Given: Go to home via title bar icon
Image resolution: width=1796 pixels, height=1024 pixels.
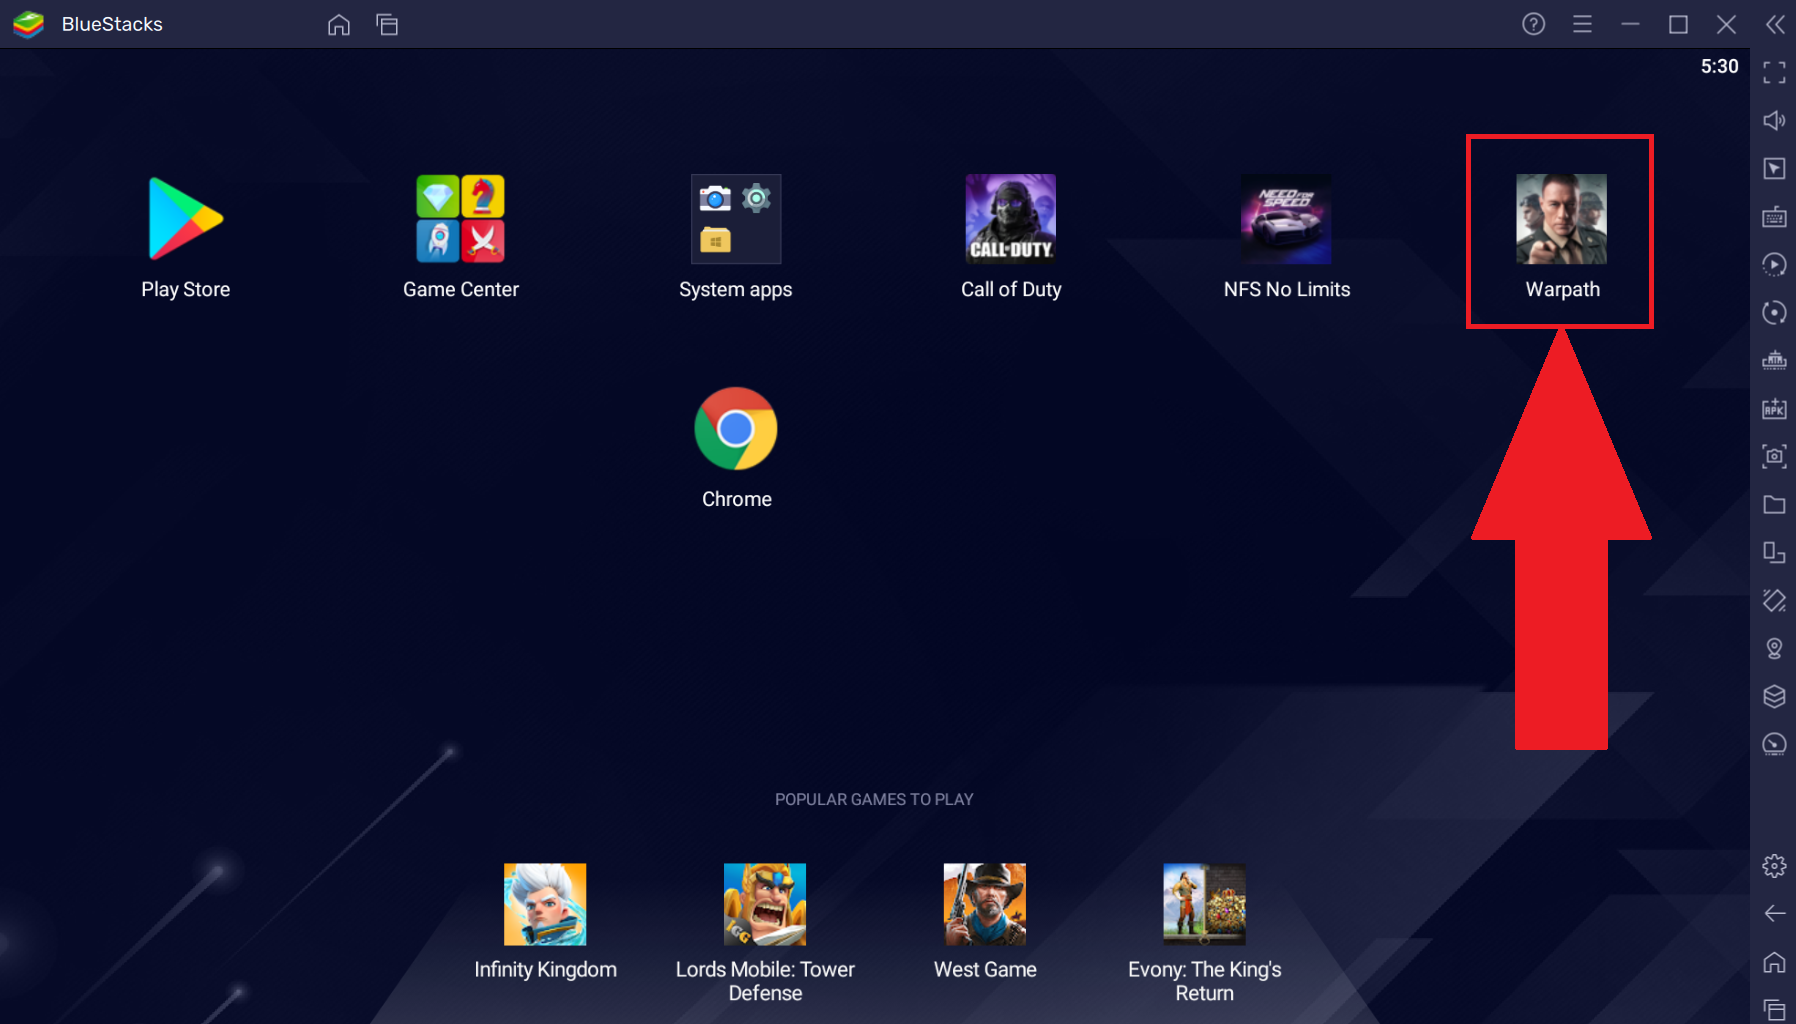Looking at the screenshot, I should [x=339, y=25].
